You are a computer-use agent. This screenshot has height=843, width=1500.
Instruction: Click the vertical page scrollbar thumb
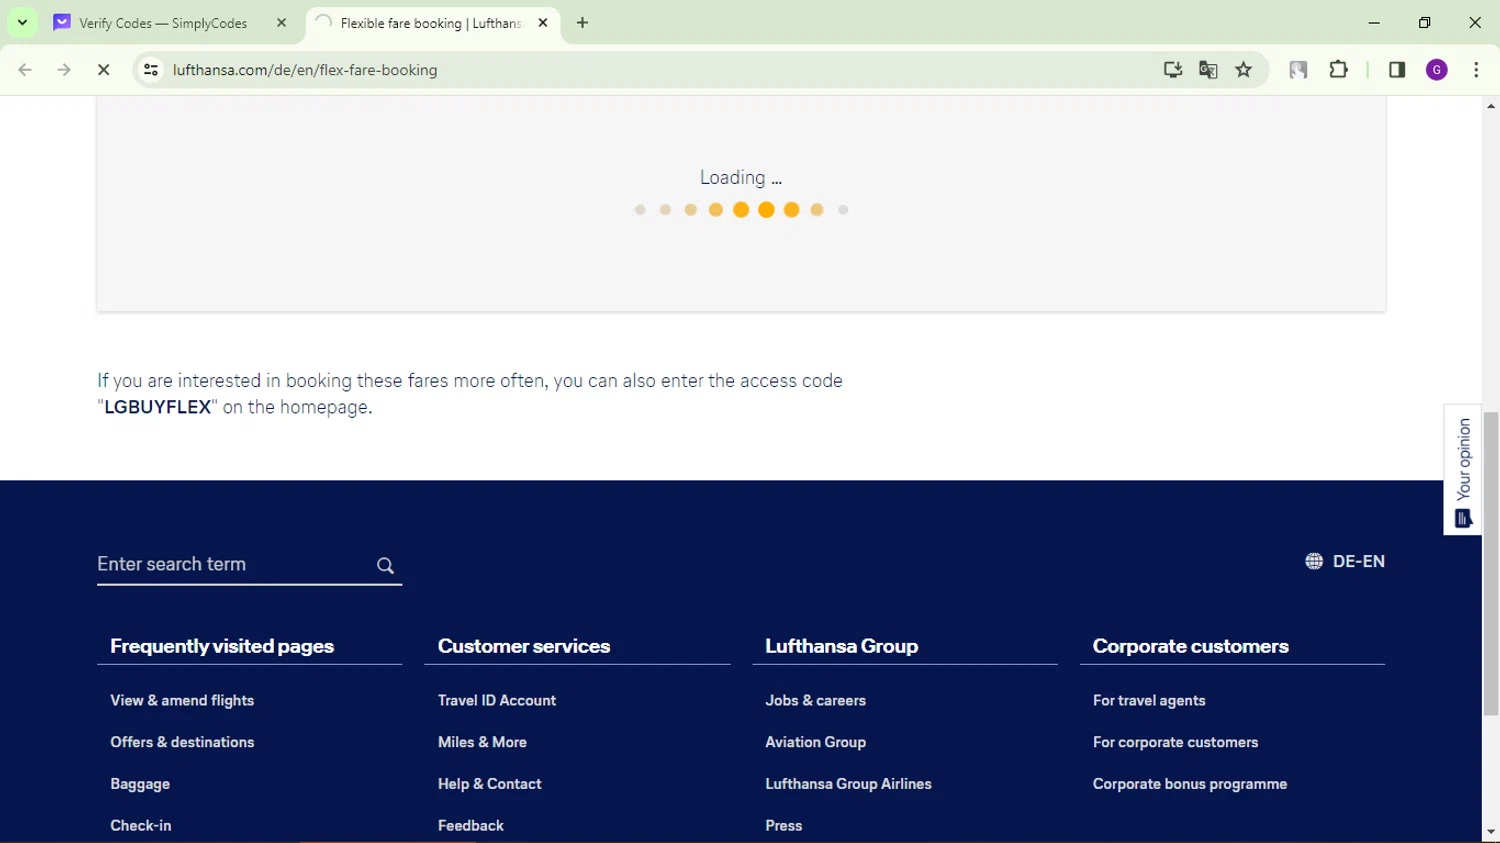point(1491,563)
